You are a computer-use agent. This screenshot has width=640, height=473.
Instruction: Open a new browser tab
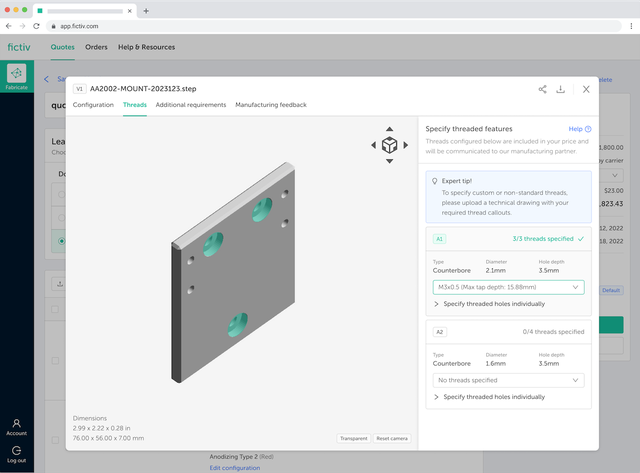[x=146, y=11]
